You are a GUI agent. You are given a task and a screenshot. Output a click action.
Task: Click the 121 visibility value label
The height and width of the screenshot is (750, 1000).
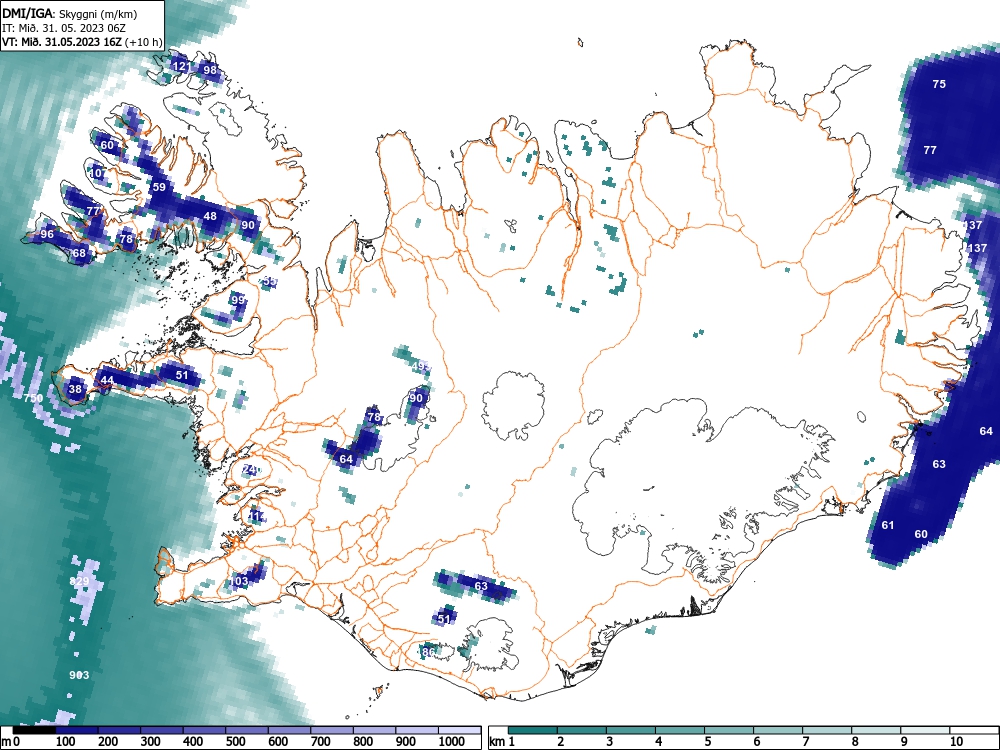(x=181, y=66)
